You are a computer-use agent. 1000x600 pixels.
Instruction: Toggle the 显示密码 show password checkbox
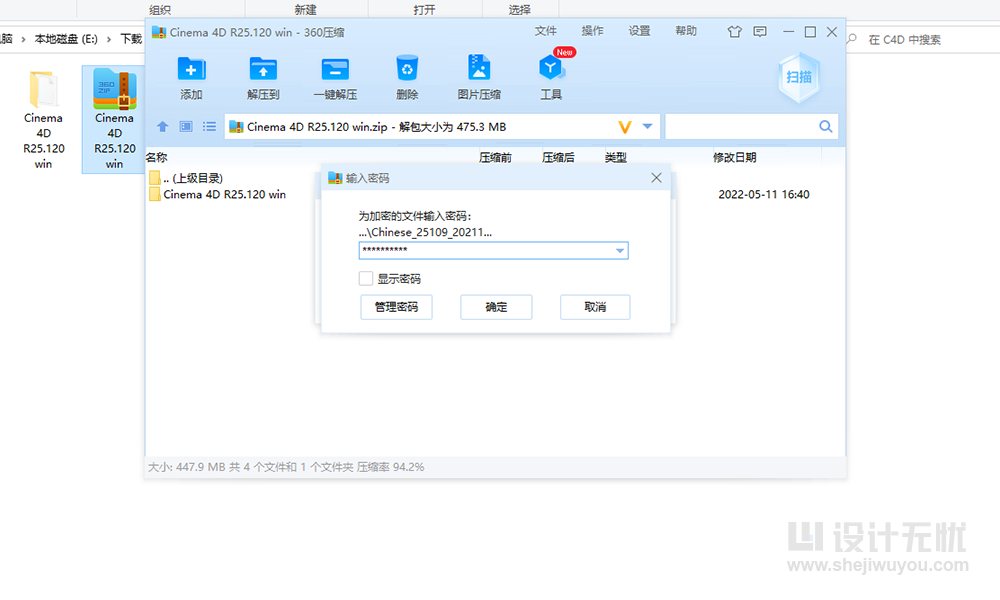365,279
